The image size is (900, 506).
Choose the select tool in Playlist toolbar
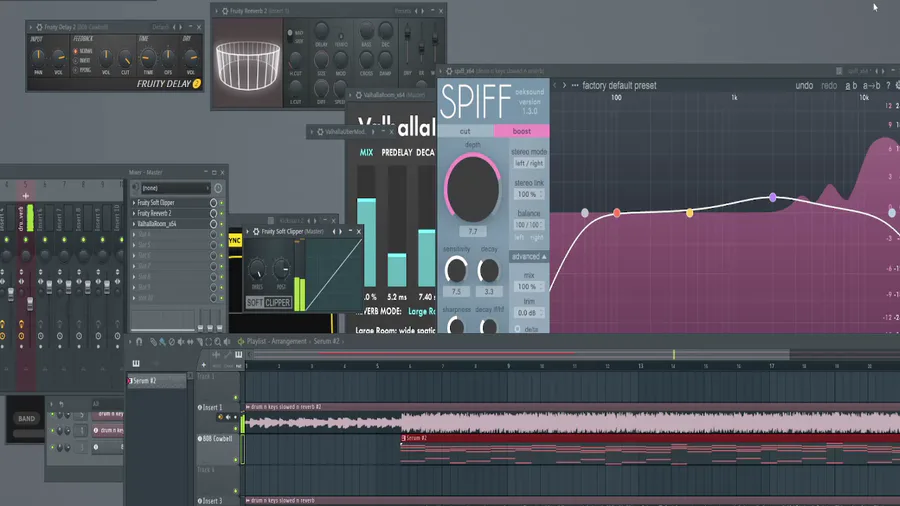coord(208,341)
